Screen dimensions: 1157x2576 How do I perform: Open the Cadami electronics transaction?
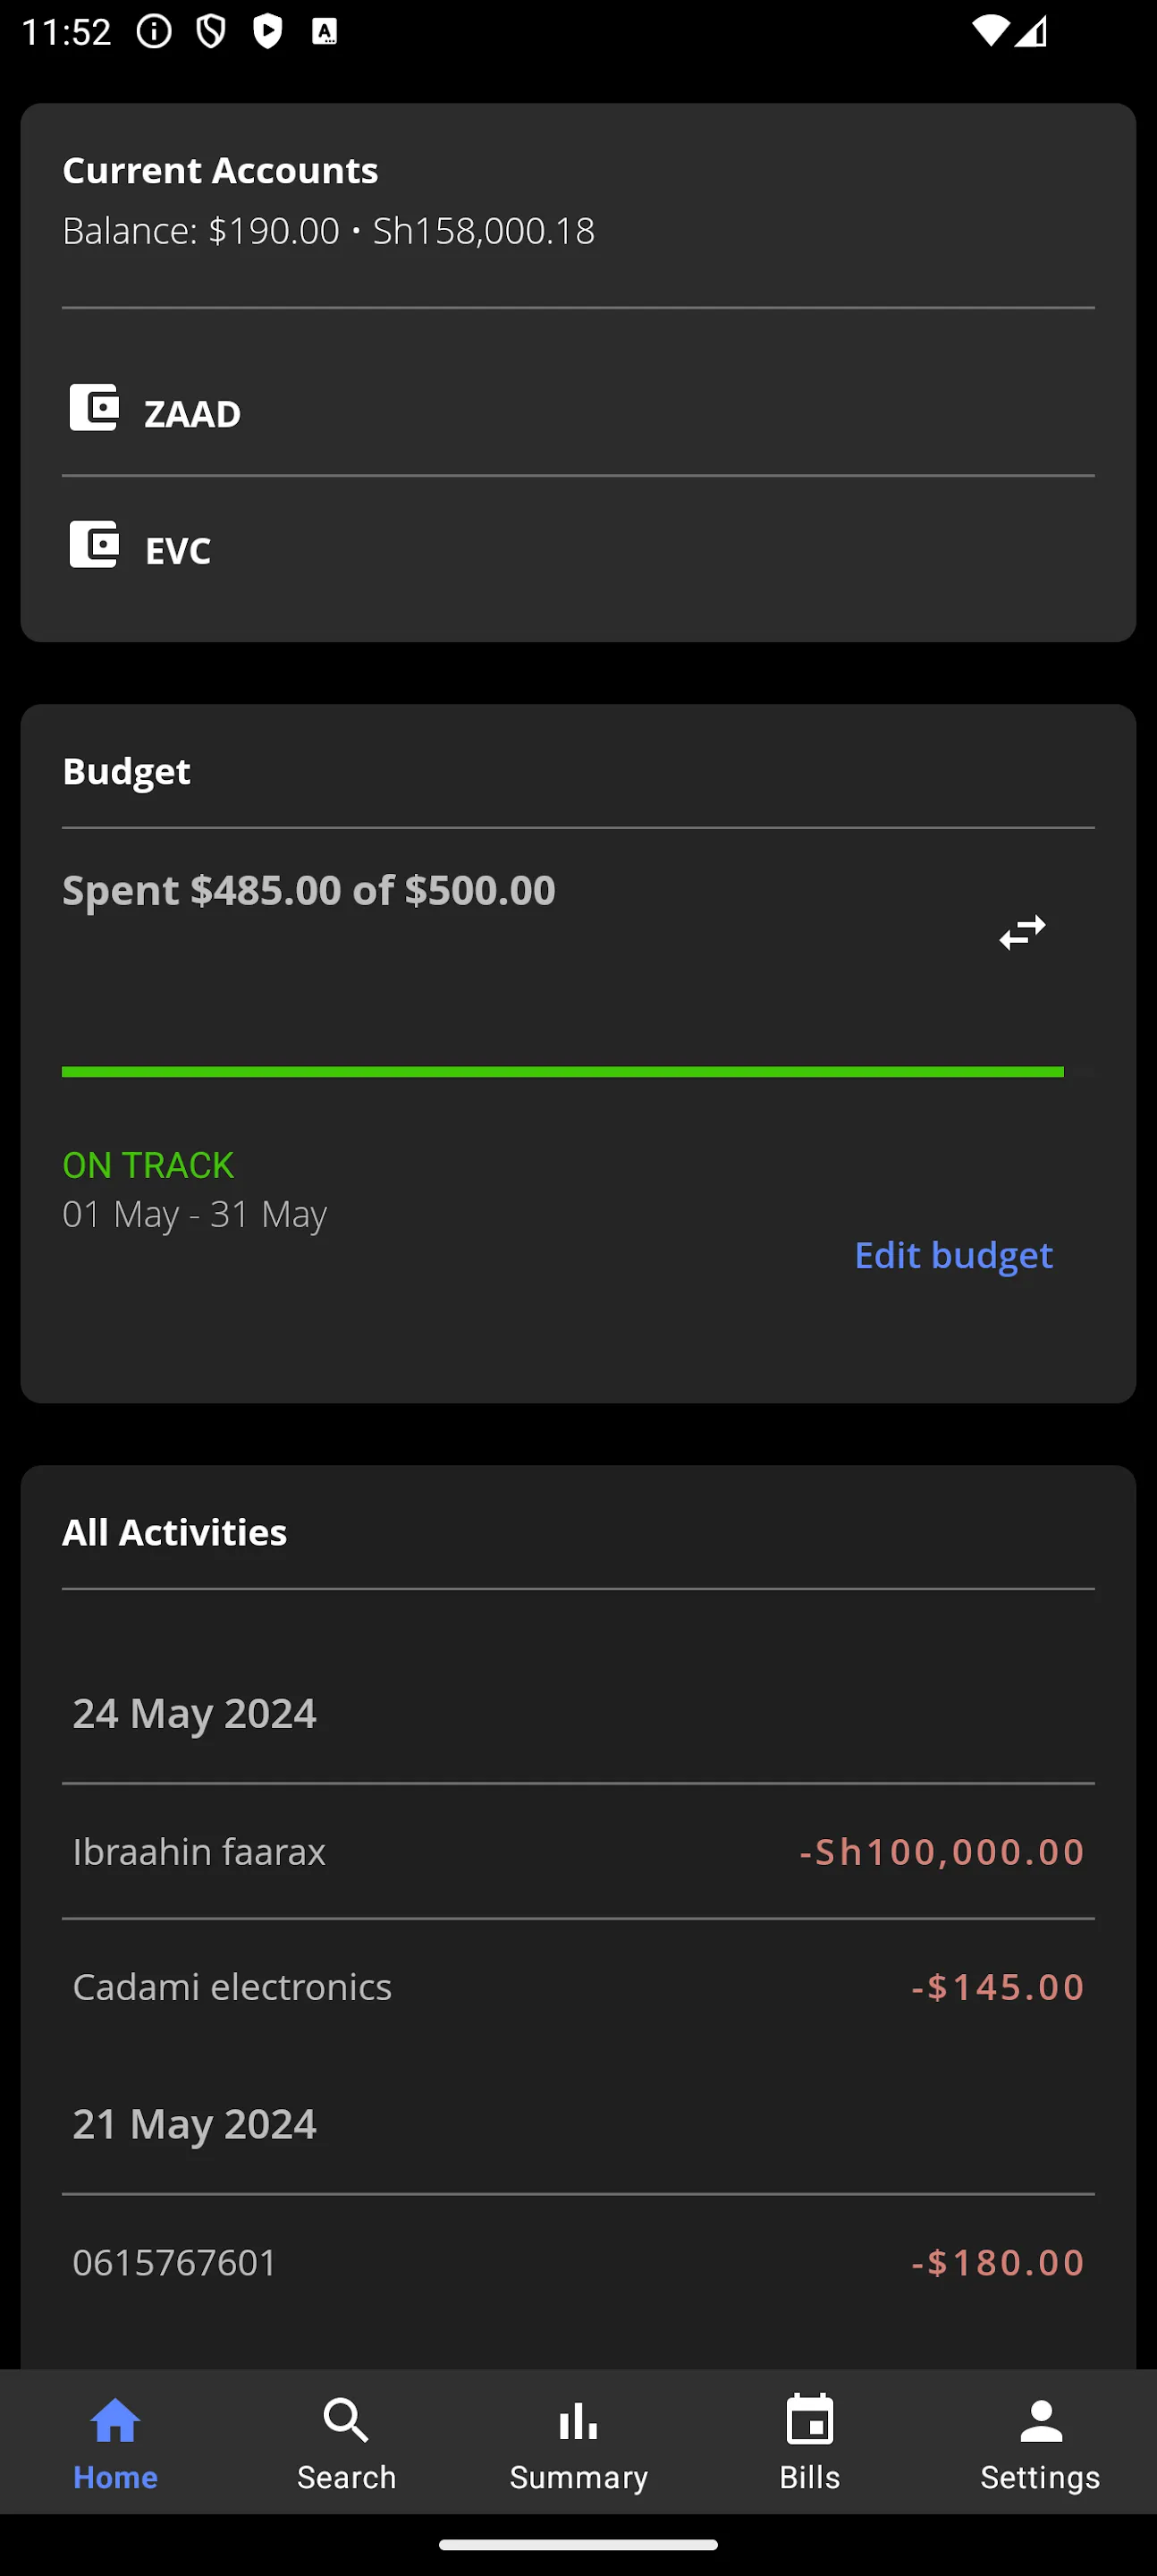[x=578, y=1987]
